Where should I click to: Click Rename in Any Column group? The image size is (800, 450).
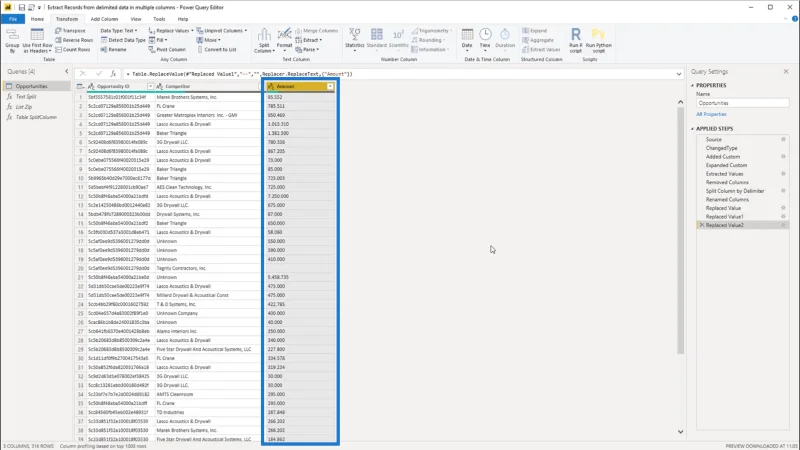(x=113, y=49)
